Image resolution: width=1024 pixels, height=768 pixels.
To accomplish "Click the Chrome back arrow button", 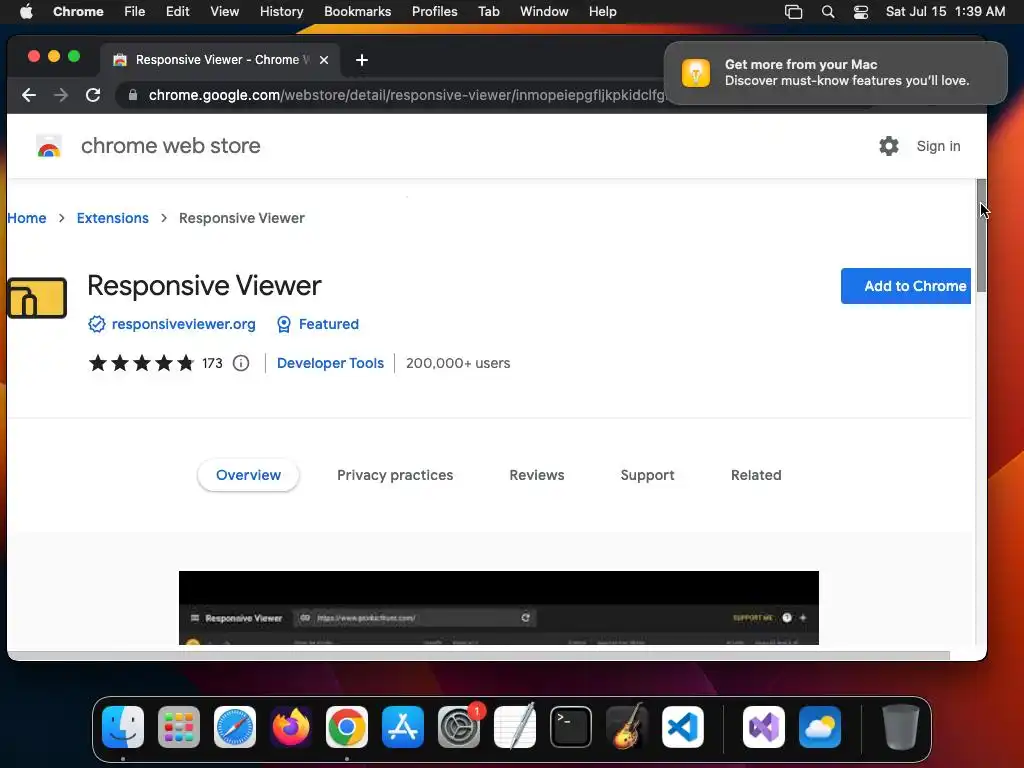I will pyautogui.click(x=29, y=95).
